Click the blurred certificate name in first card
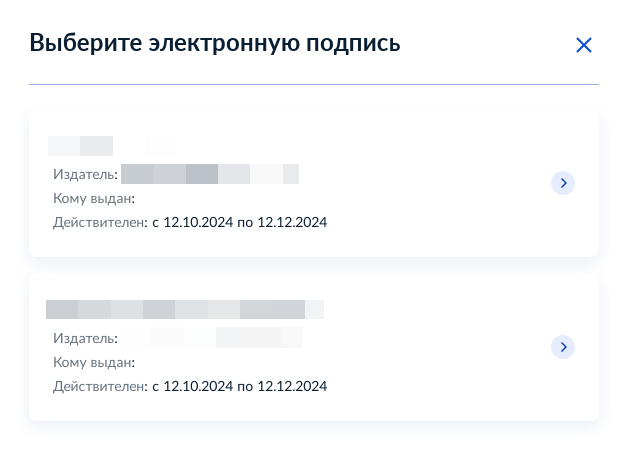Screen dimensions: 624x449 pos(112,146)
